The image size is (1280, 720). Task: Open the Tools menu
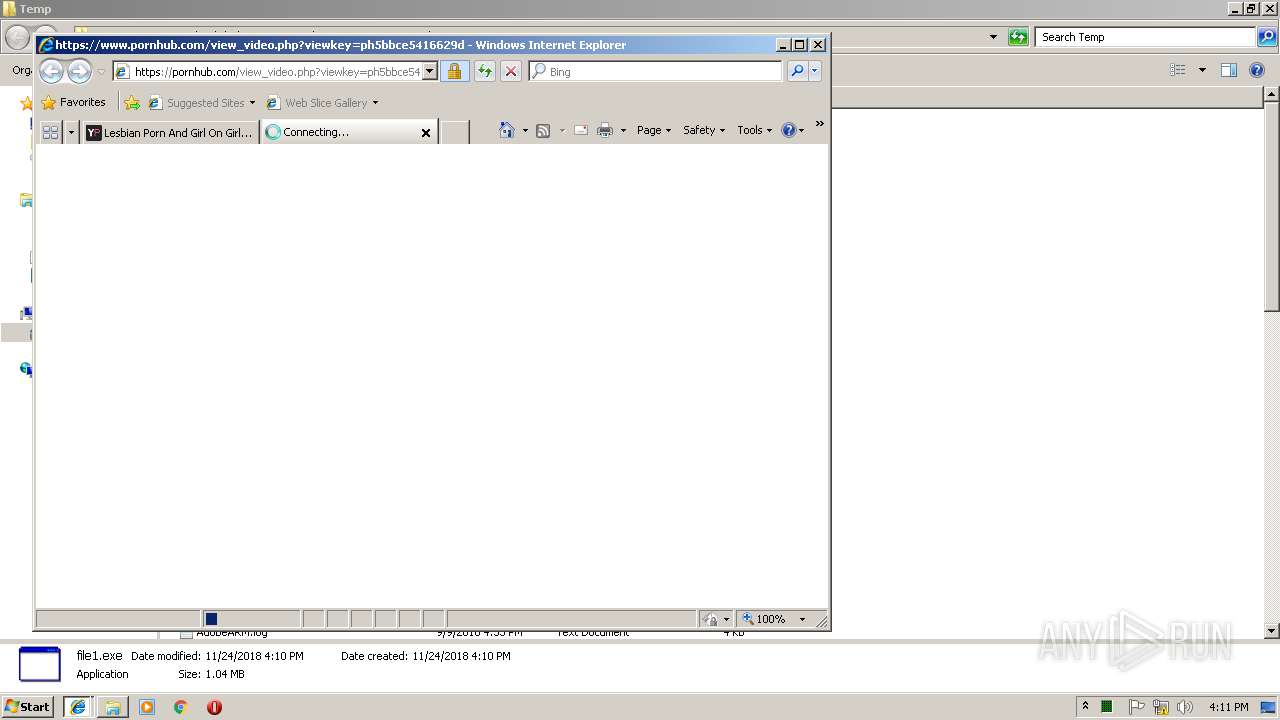(x=755, y=130)
